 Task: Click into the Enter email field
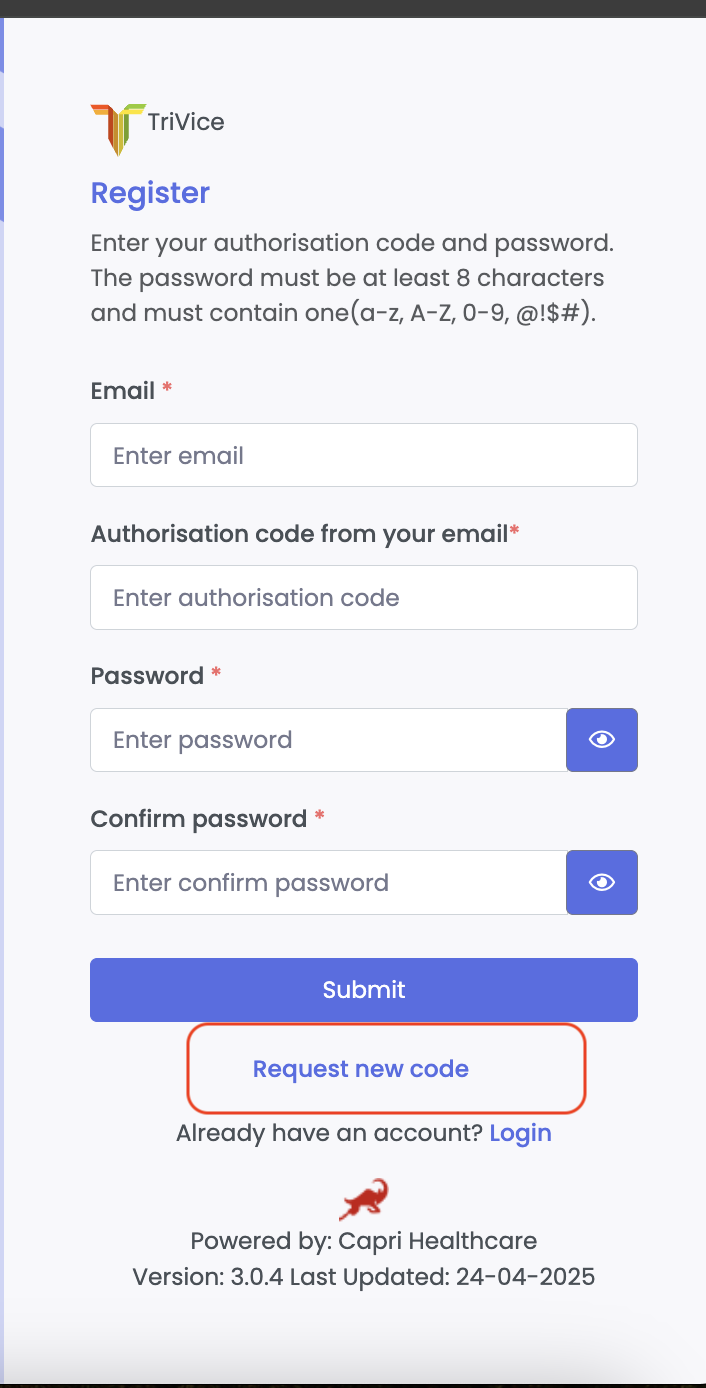363,455
